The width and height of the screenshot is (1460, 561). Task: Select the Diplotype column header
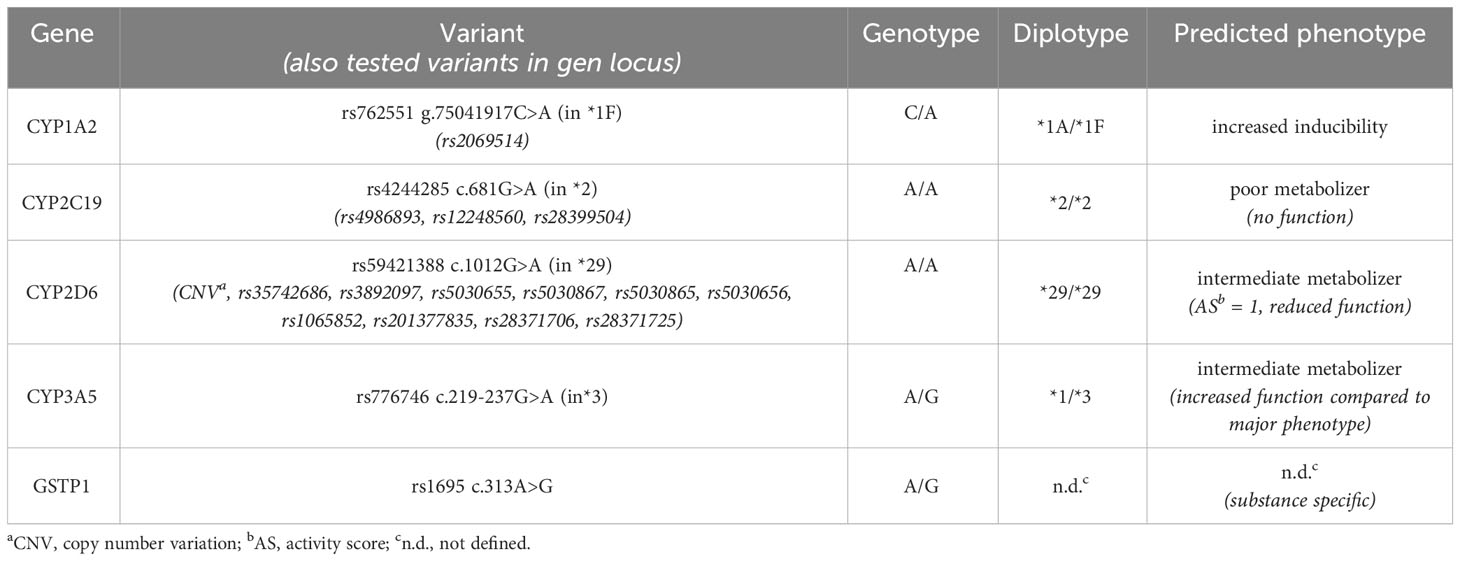click(1071, 34)
